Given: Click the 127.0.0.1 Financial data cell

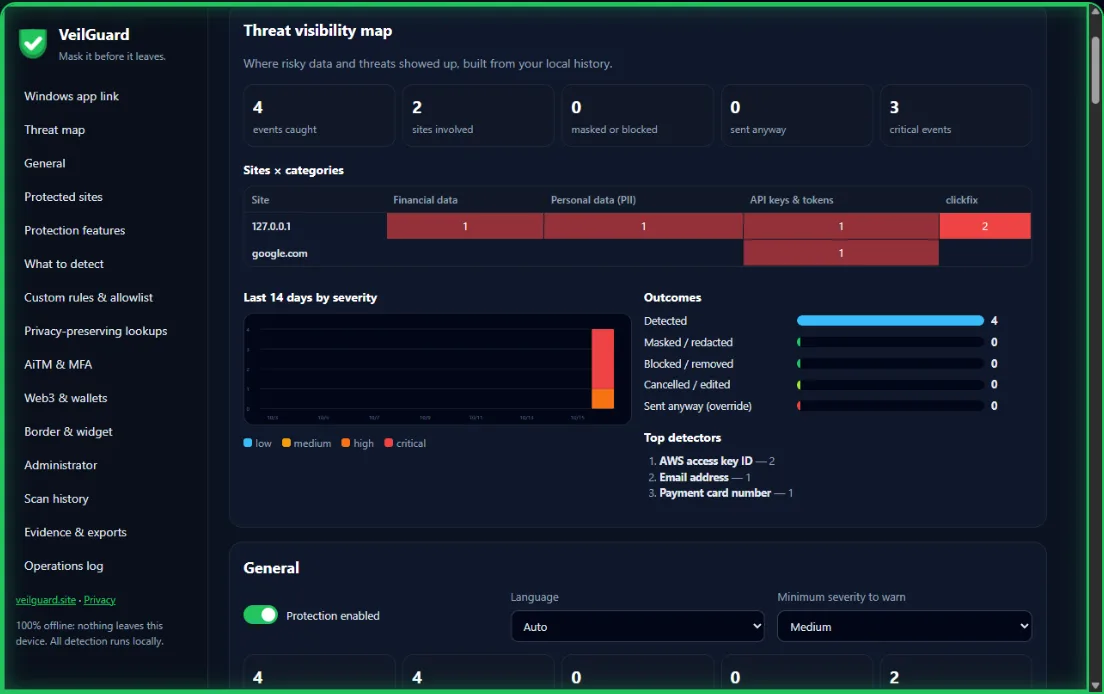Looking at the screenshot, I should click(x=465, y=226).
